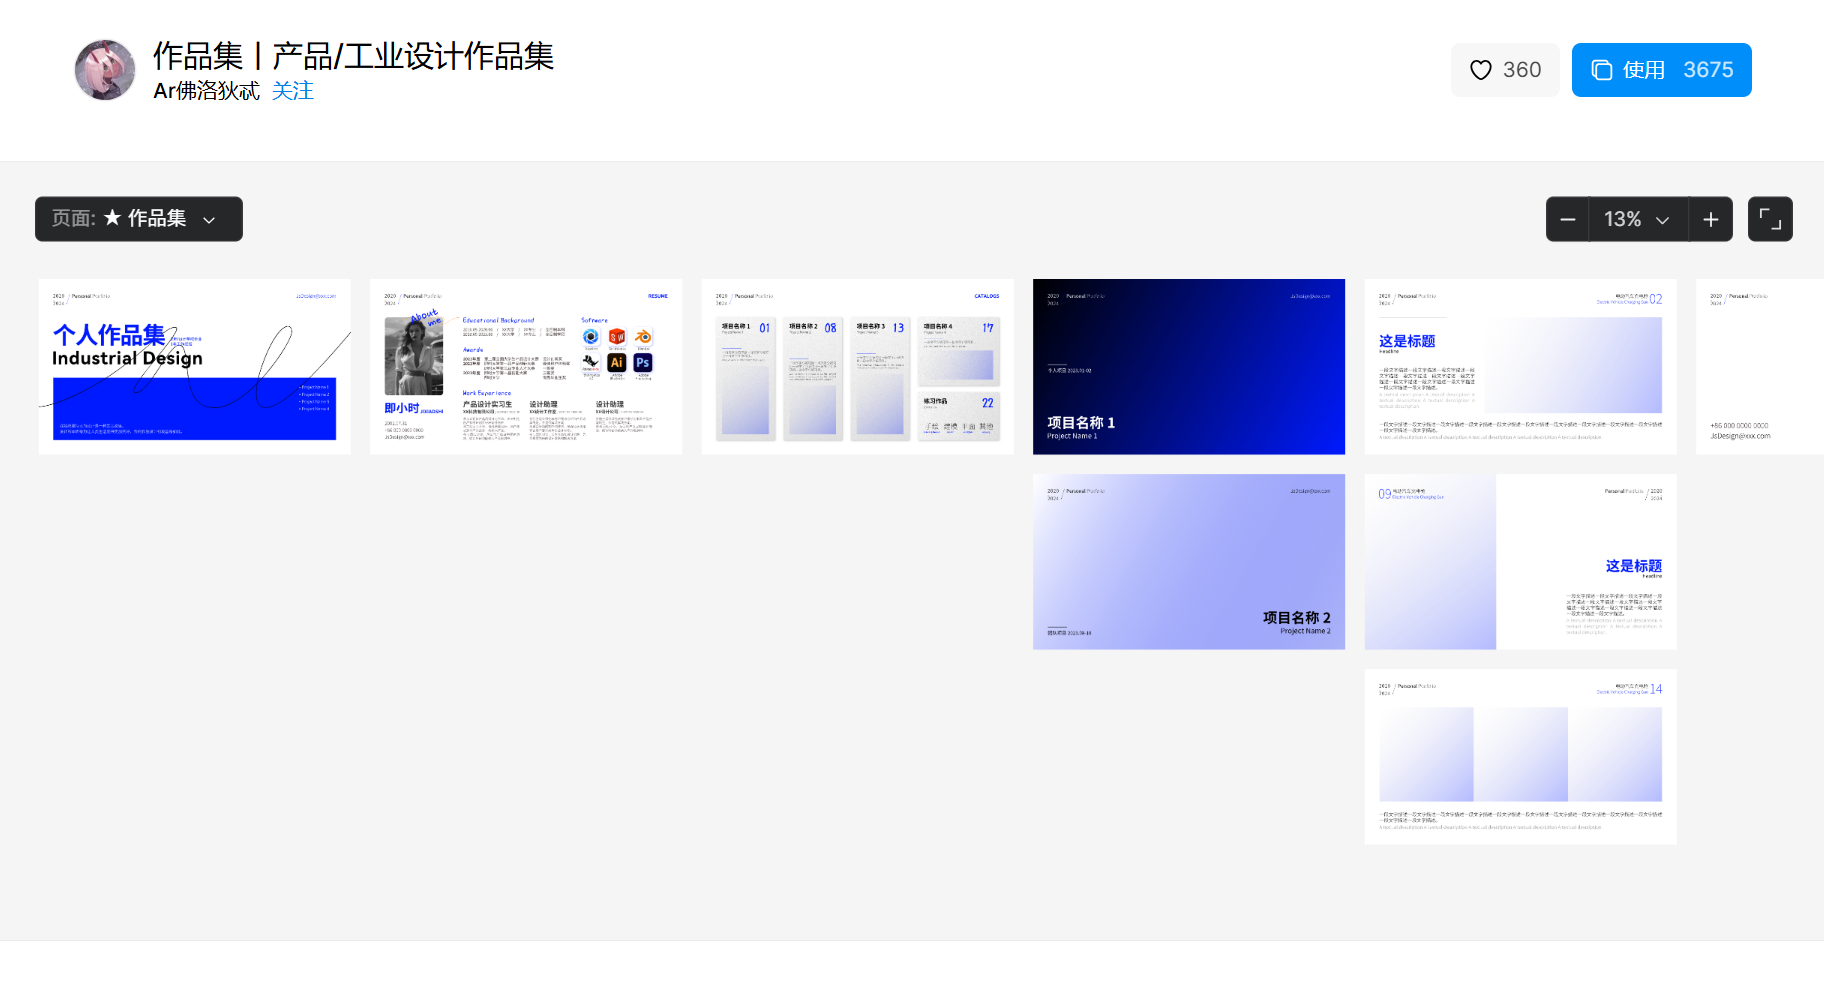Screen dimensions: 1824x998
Task: Open page 14 three-image layout thumbnail
Action: [x=1521, y=757]
